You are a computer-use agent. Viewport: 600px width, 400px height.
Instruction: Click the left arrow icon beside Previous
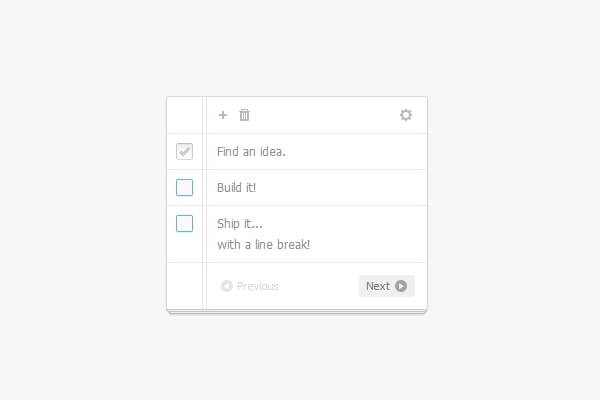point(227,286)
